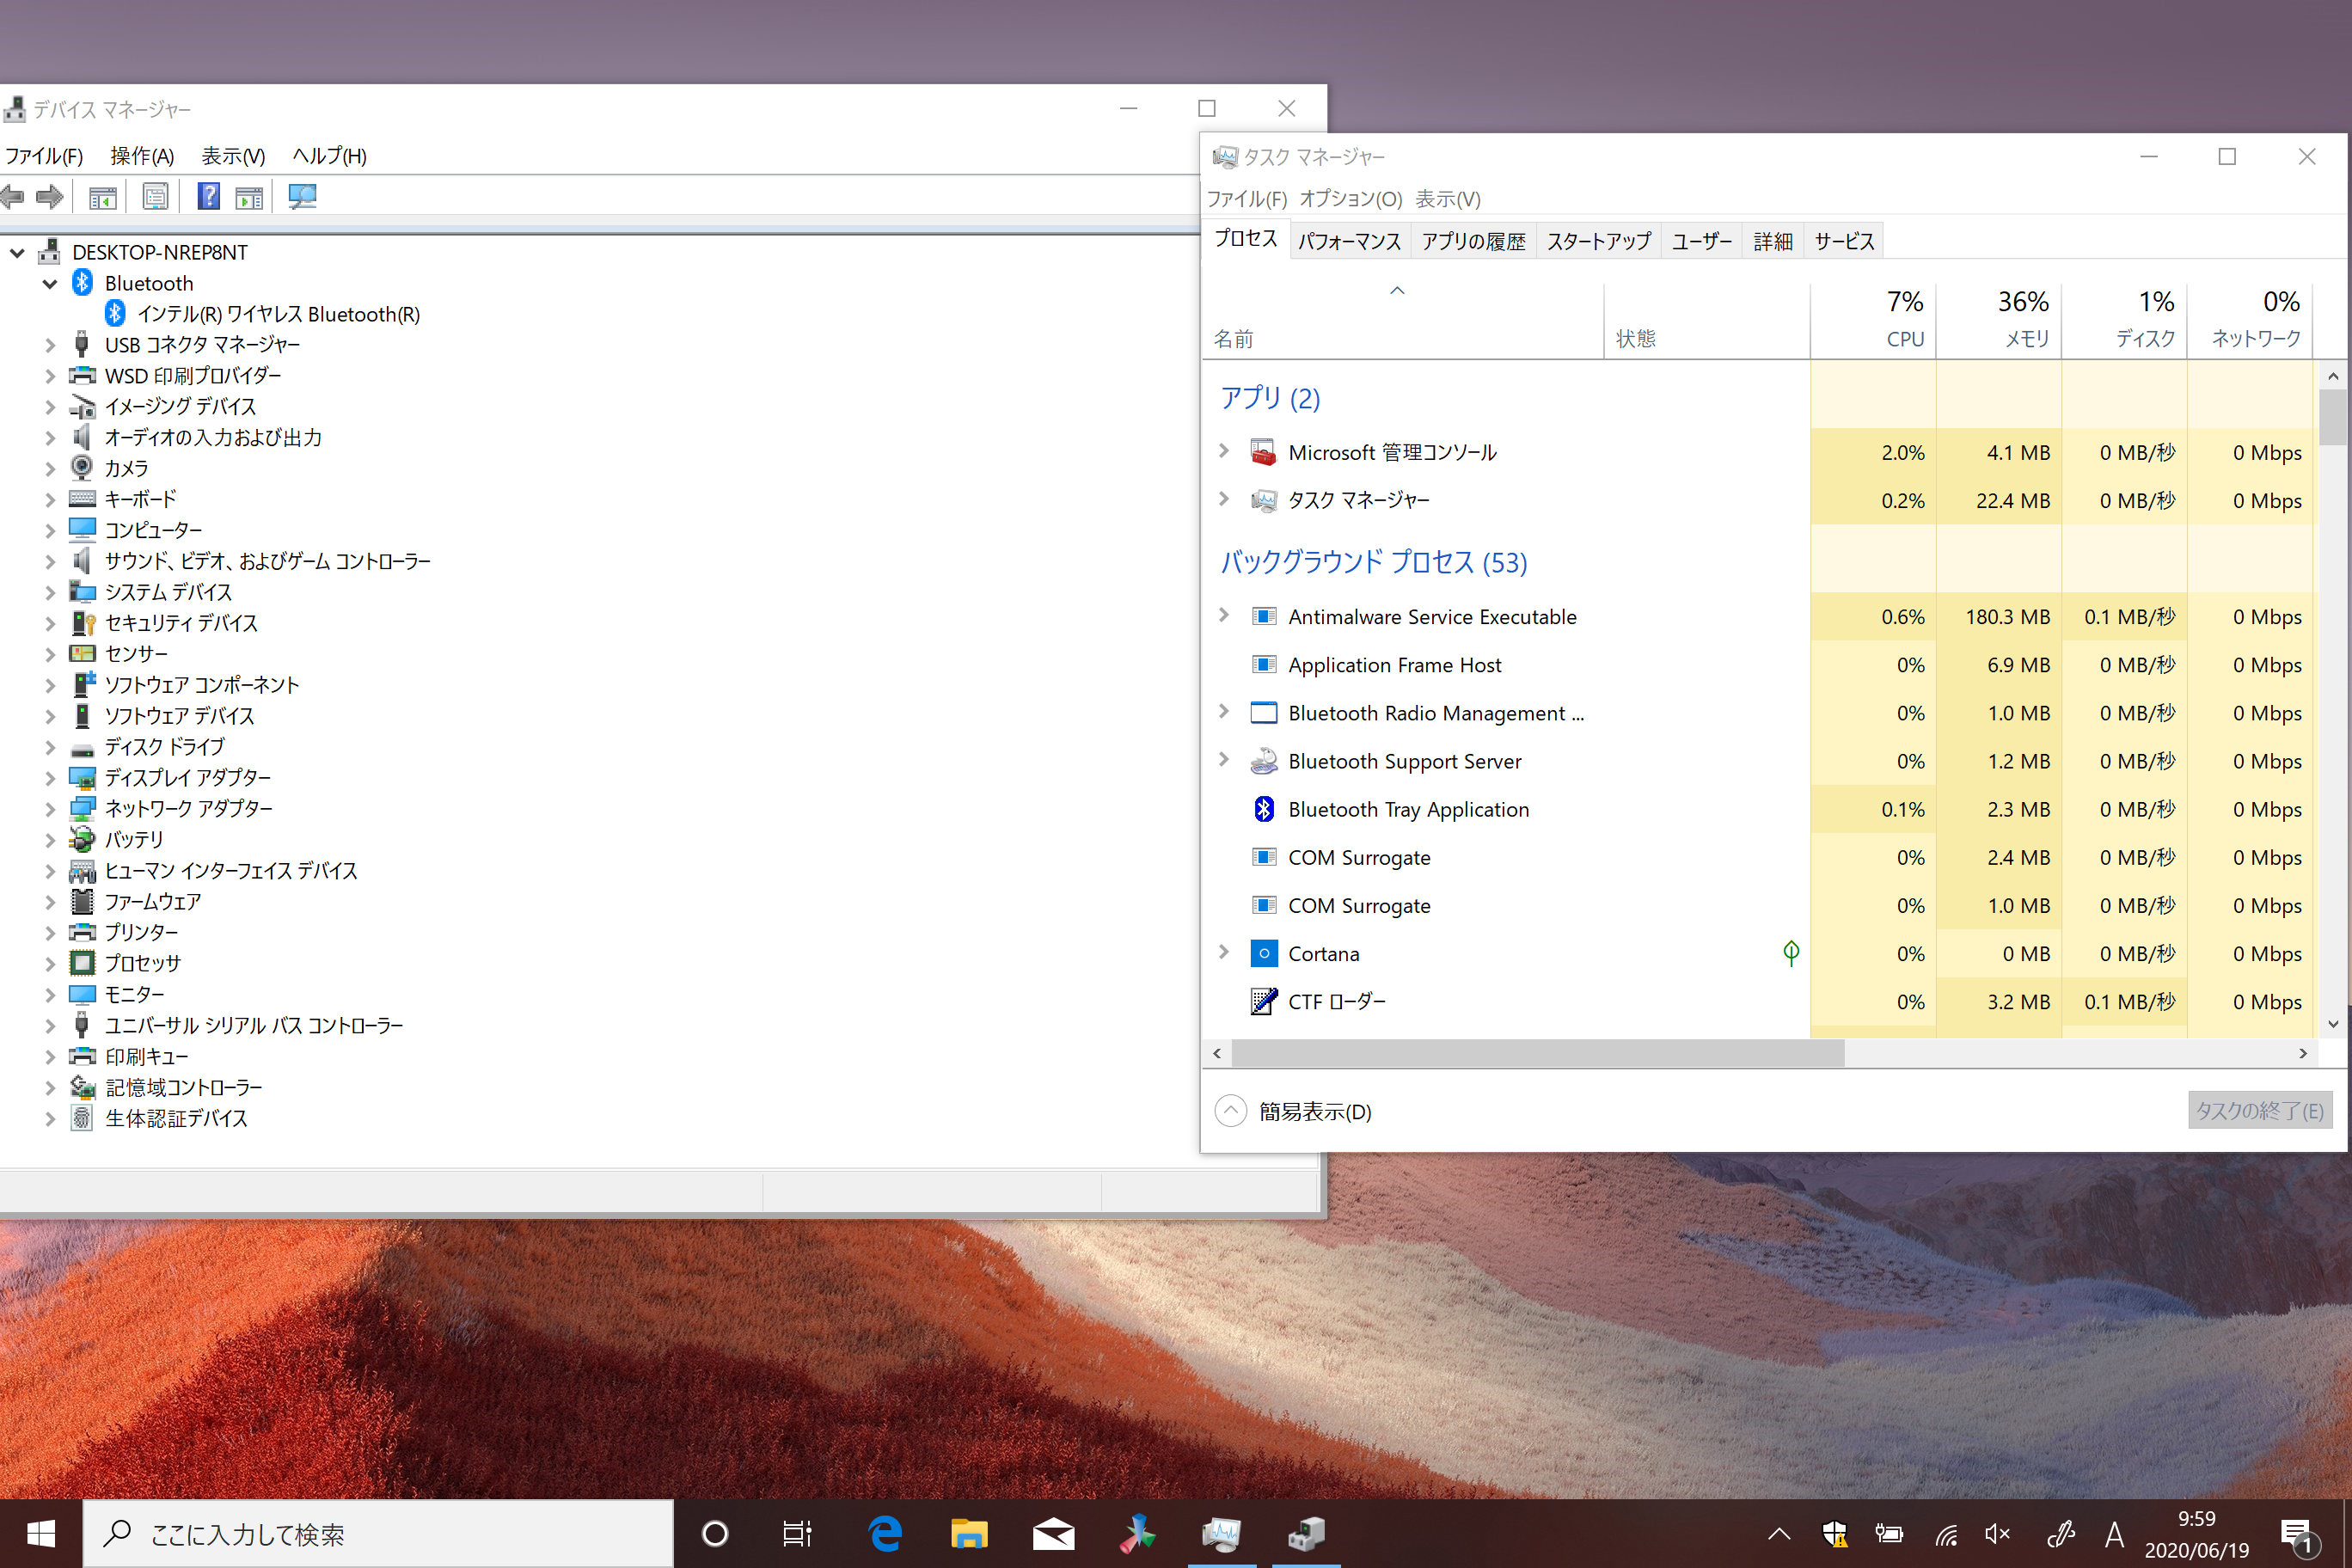Open Microsoft Edge from the taskbar

tap(885, 1534)
